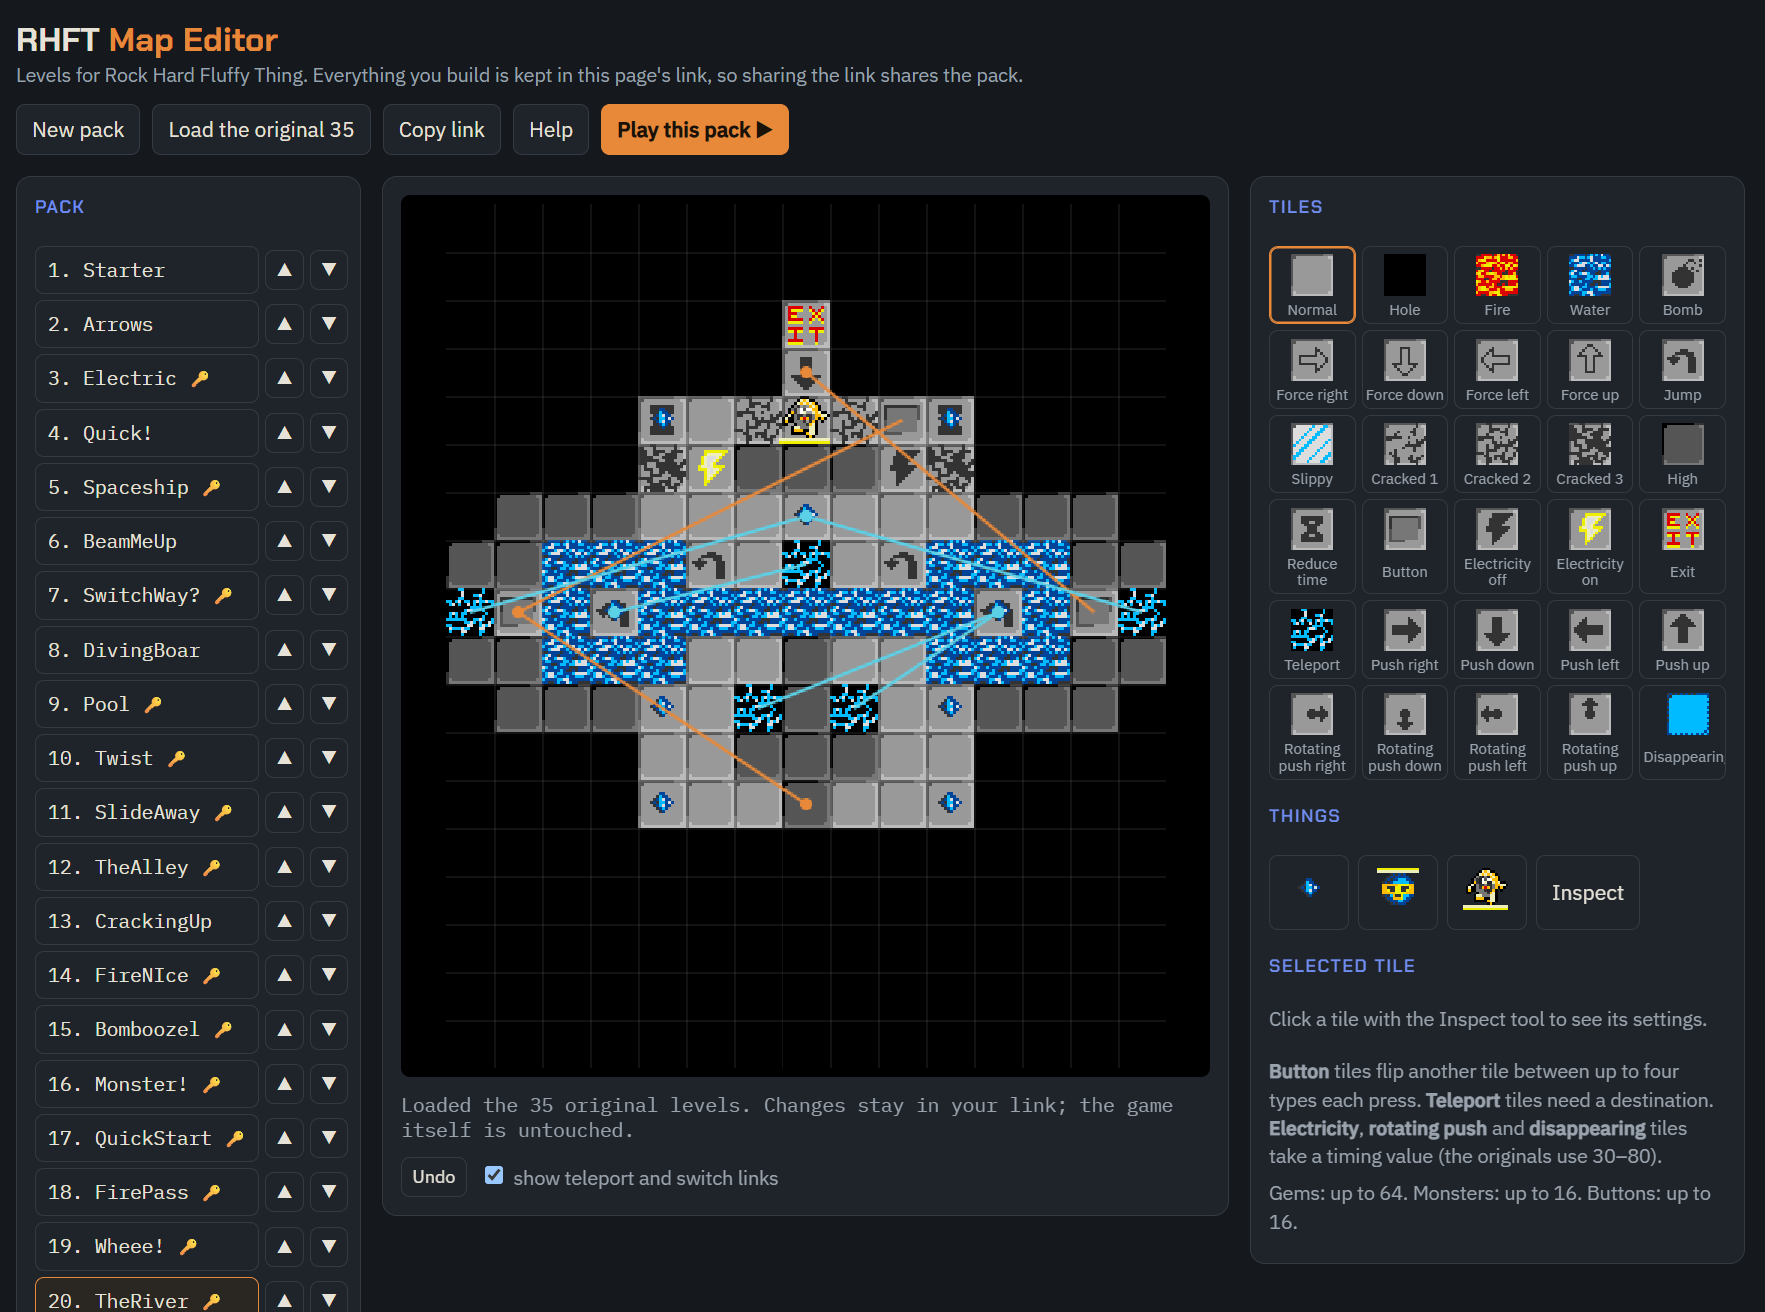Select the TheRiver level
1765x1312 pixels.
click(x=147, y=1297)
